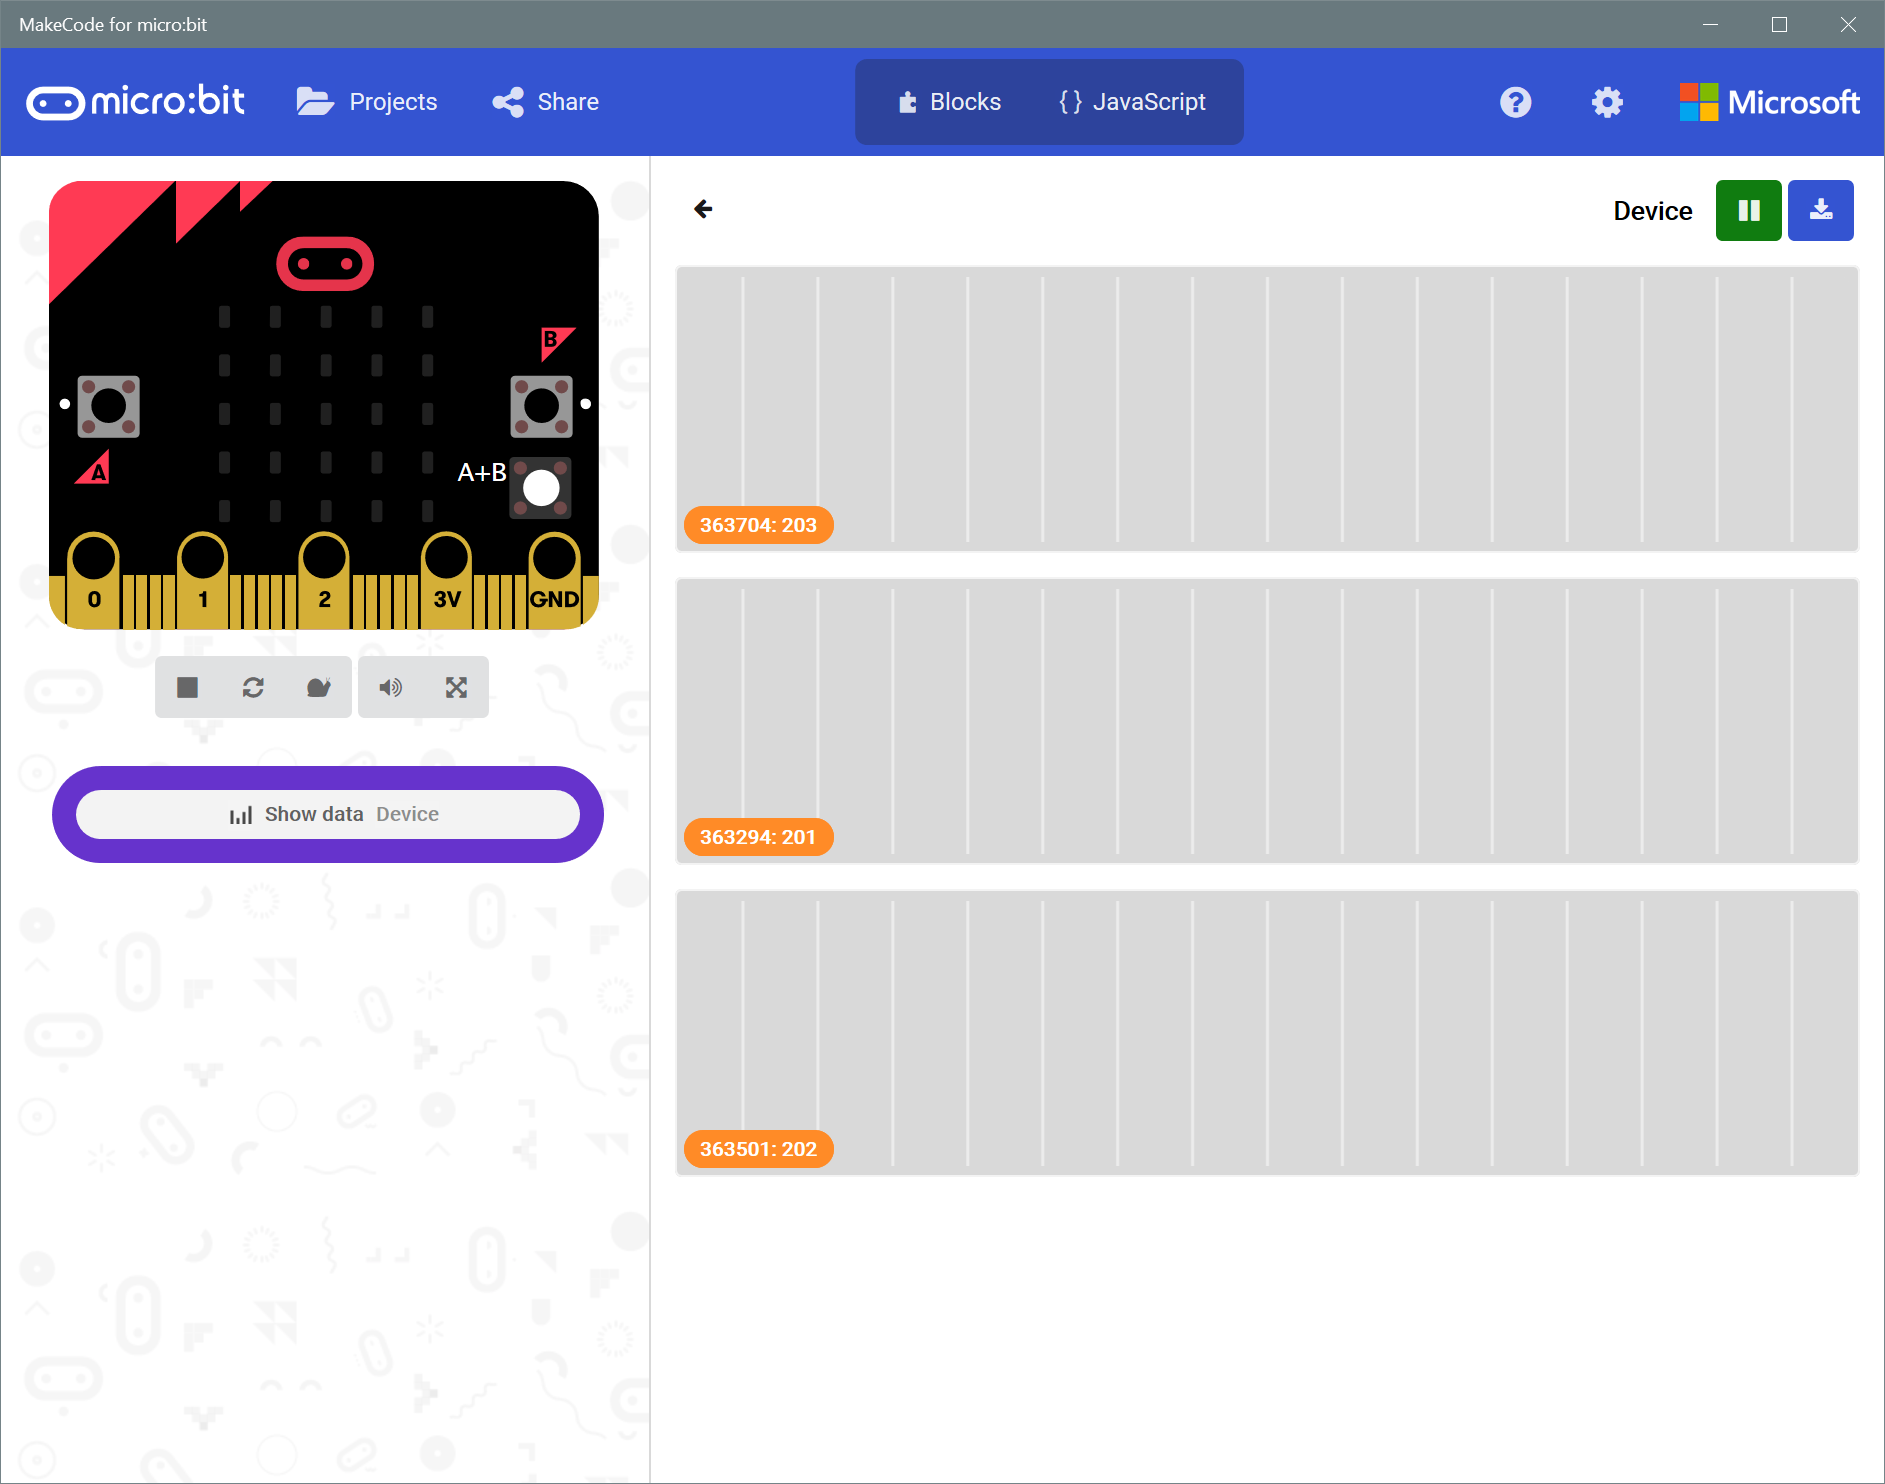Click the A+B combined button
1885x1484 pixels.
541,488
